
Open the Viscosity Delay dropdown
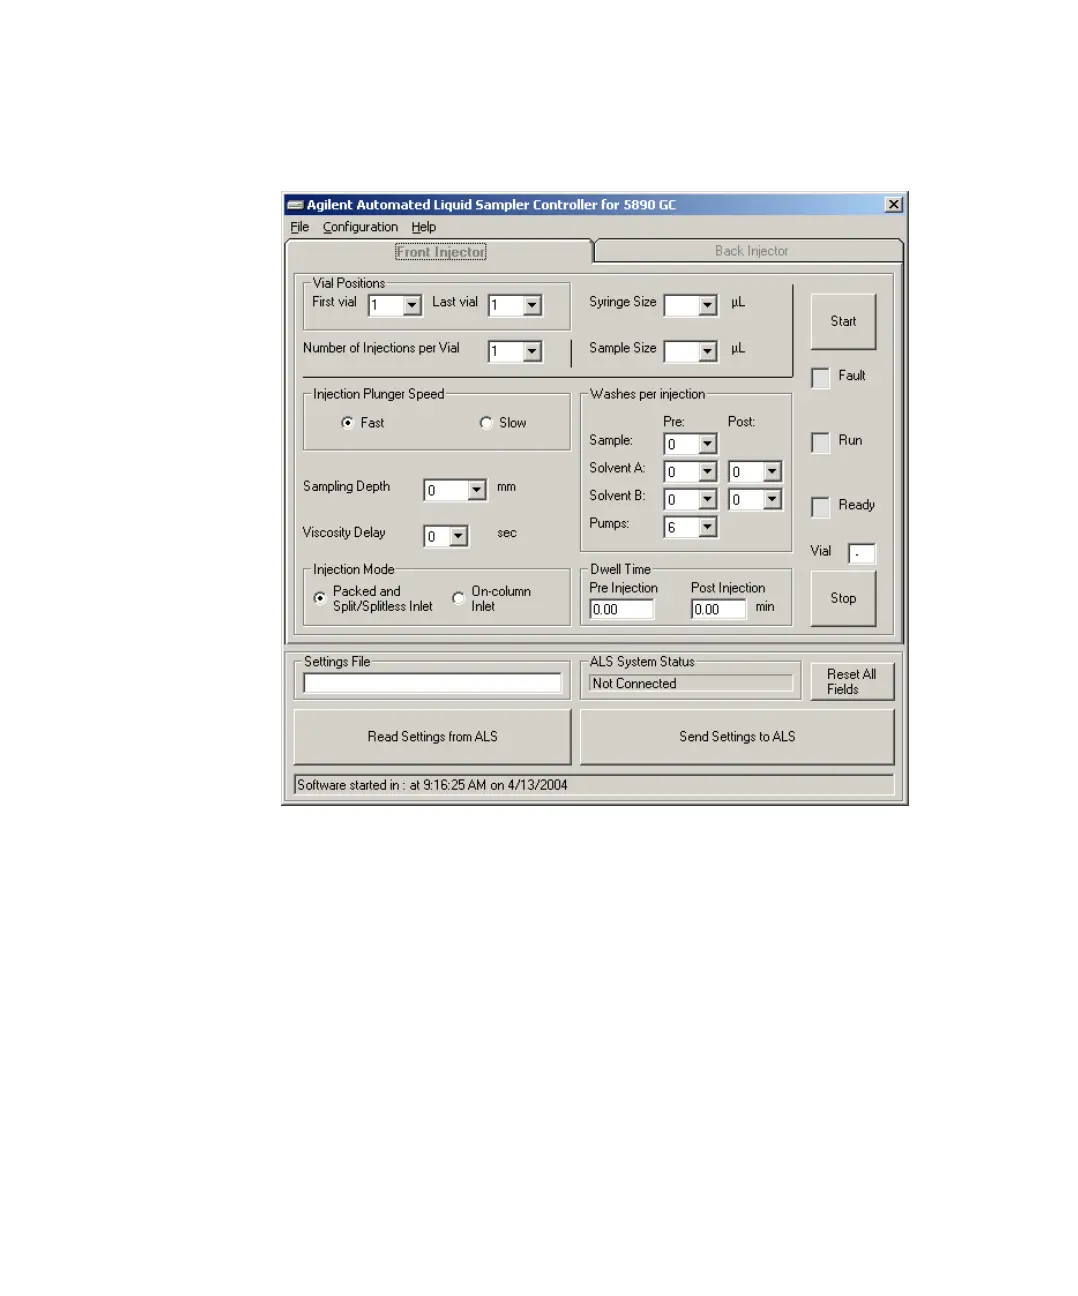pyautogui.click(x=458, y=536)
